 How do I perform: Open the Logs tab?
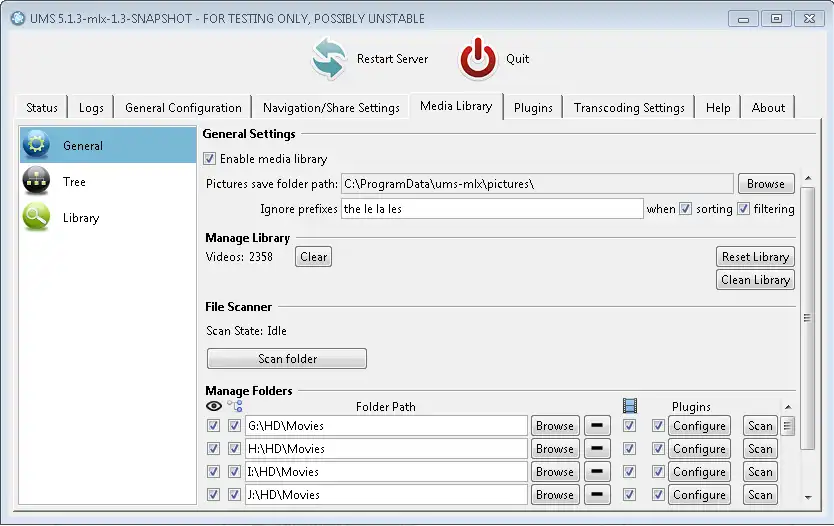click(91, 107)
